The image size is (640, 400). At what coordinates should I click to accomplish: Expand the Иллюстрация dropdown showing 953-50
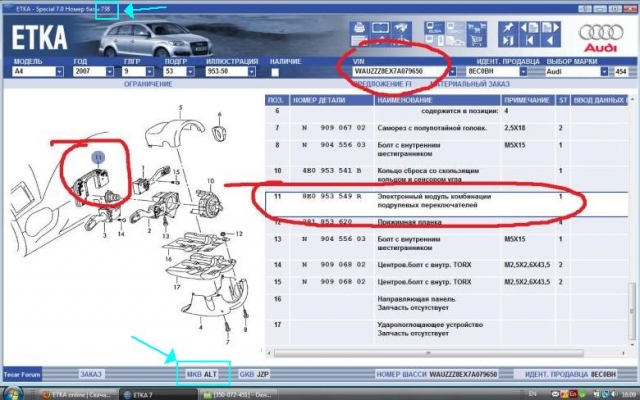click(x=251, y=71)
